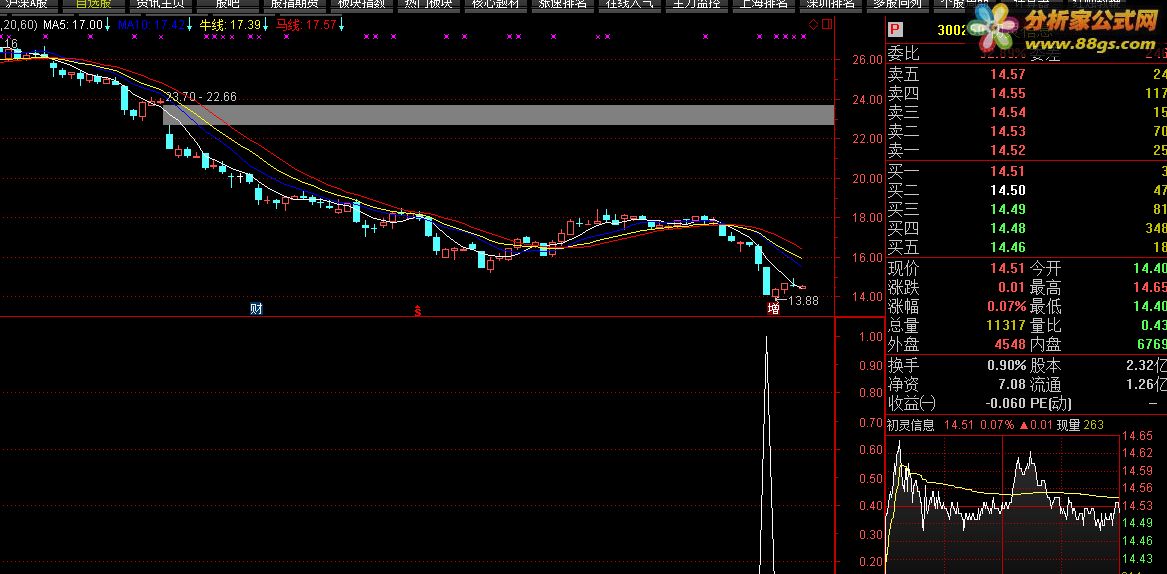Click the 外盘 value 4548
The width and height of the screenshot is (1167, 574).
[1008, 345]
